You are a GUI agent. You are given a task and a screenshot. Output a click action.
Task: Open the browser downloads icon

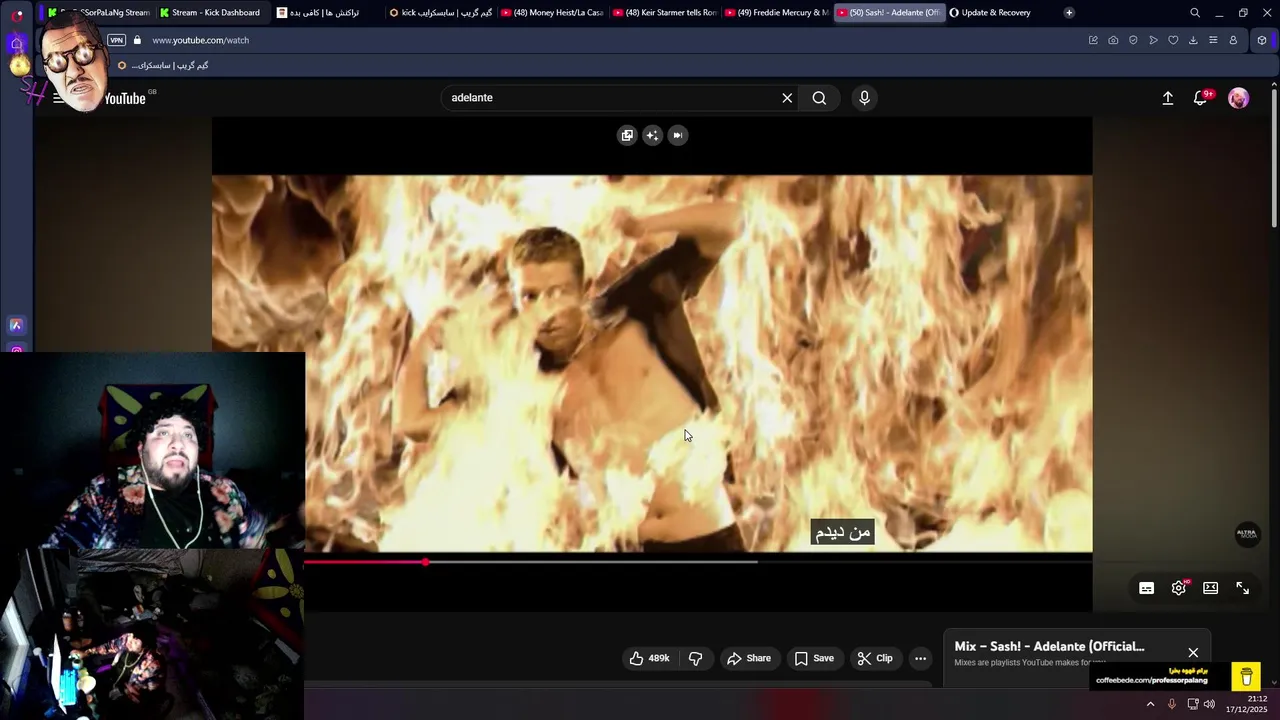[1193, 40]
